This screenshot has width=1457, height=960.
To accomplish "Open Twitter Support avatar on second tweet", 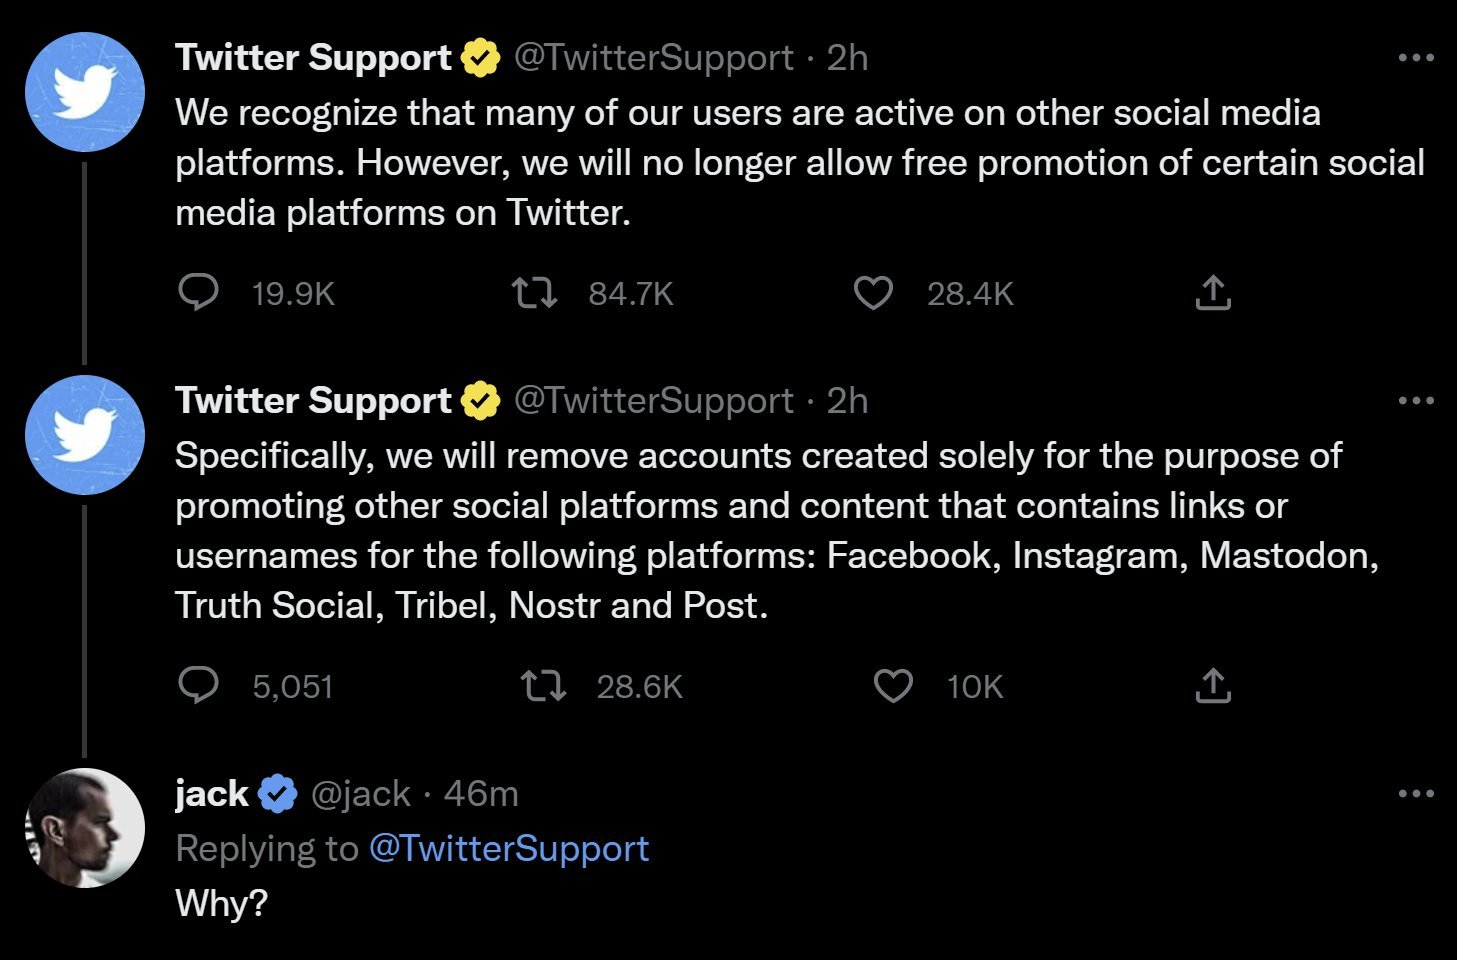I will tap(85, 435).
